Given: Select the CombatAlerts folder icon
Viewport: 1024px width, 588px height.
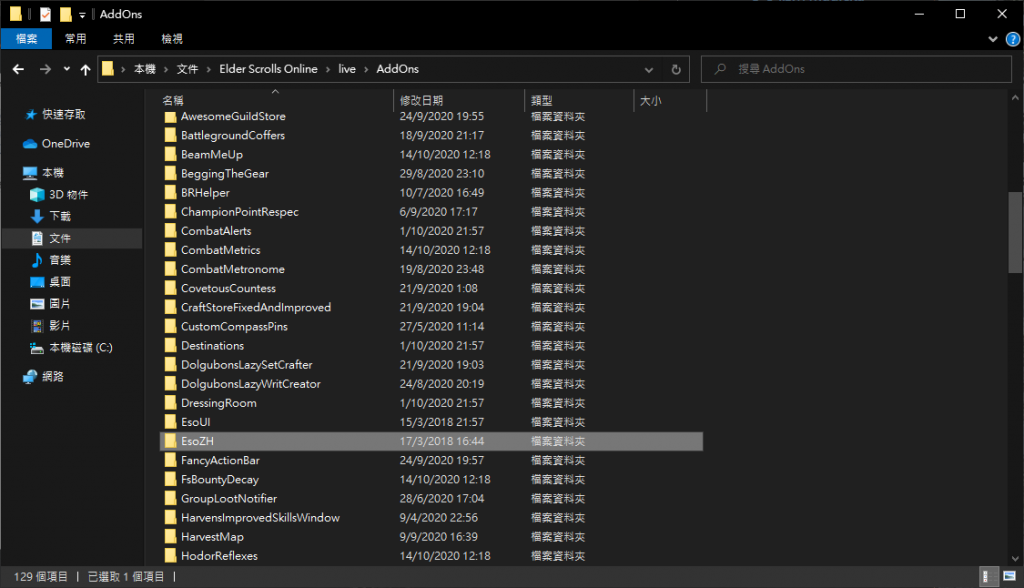Looking at the screenshot, I should point(170,231).
